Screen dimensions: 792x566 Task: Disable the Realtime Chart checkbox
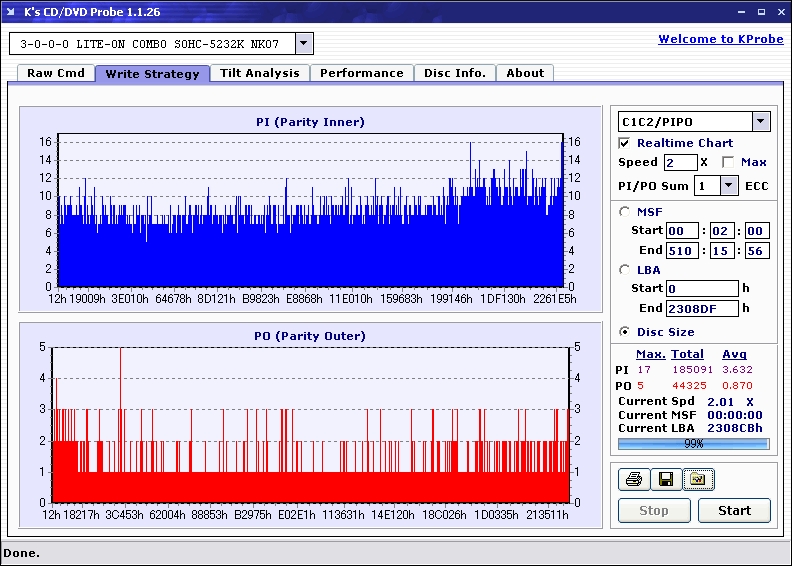(x=625, y=143)
